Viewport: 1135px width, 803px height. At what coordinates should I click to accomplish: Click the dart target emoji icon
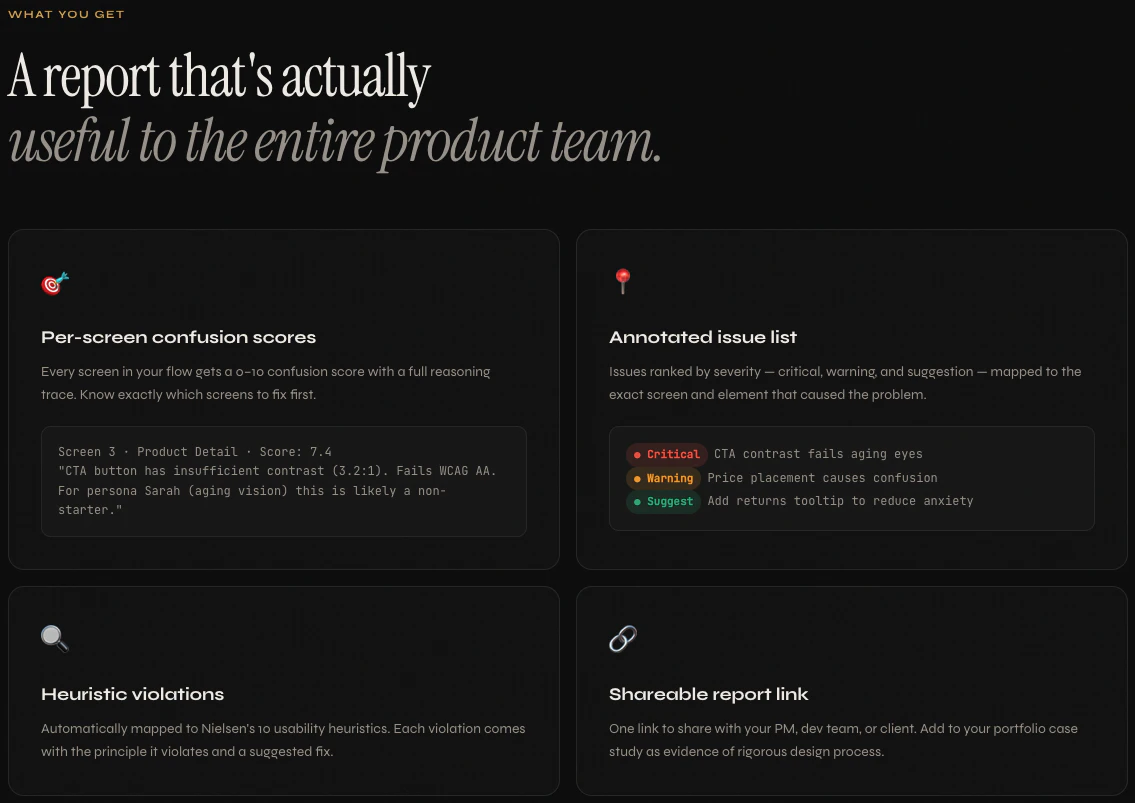coord(55,283)
